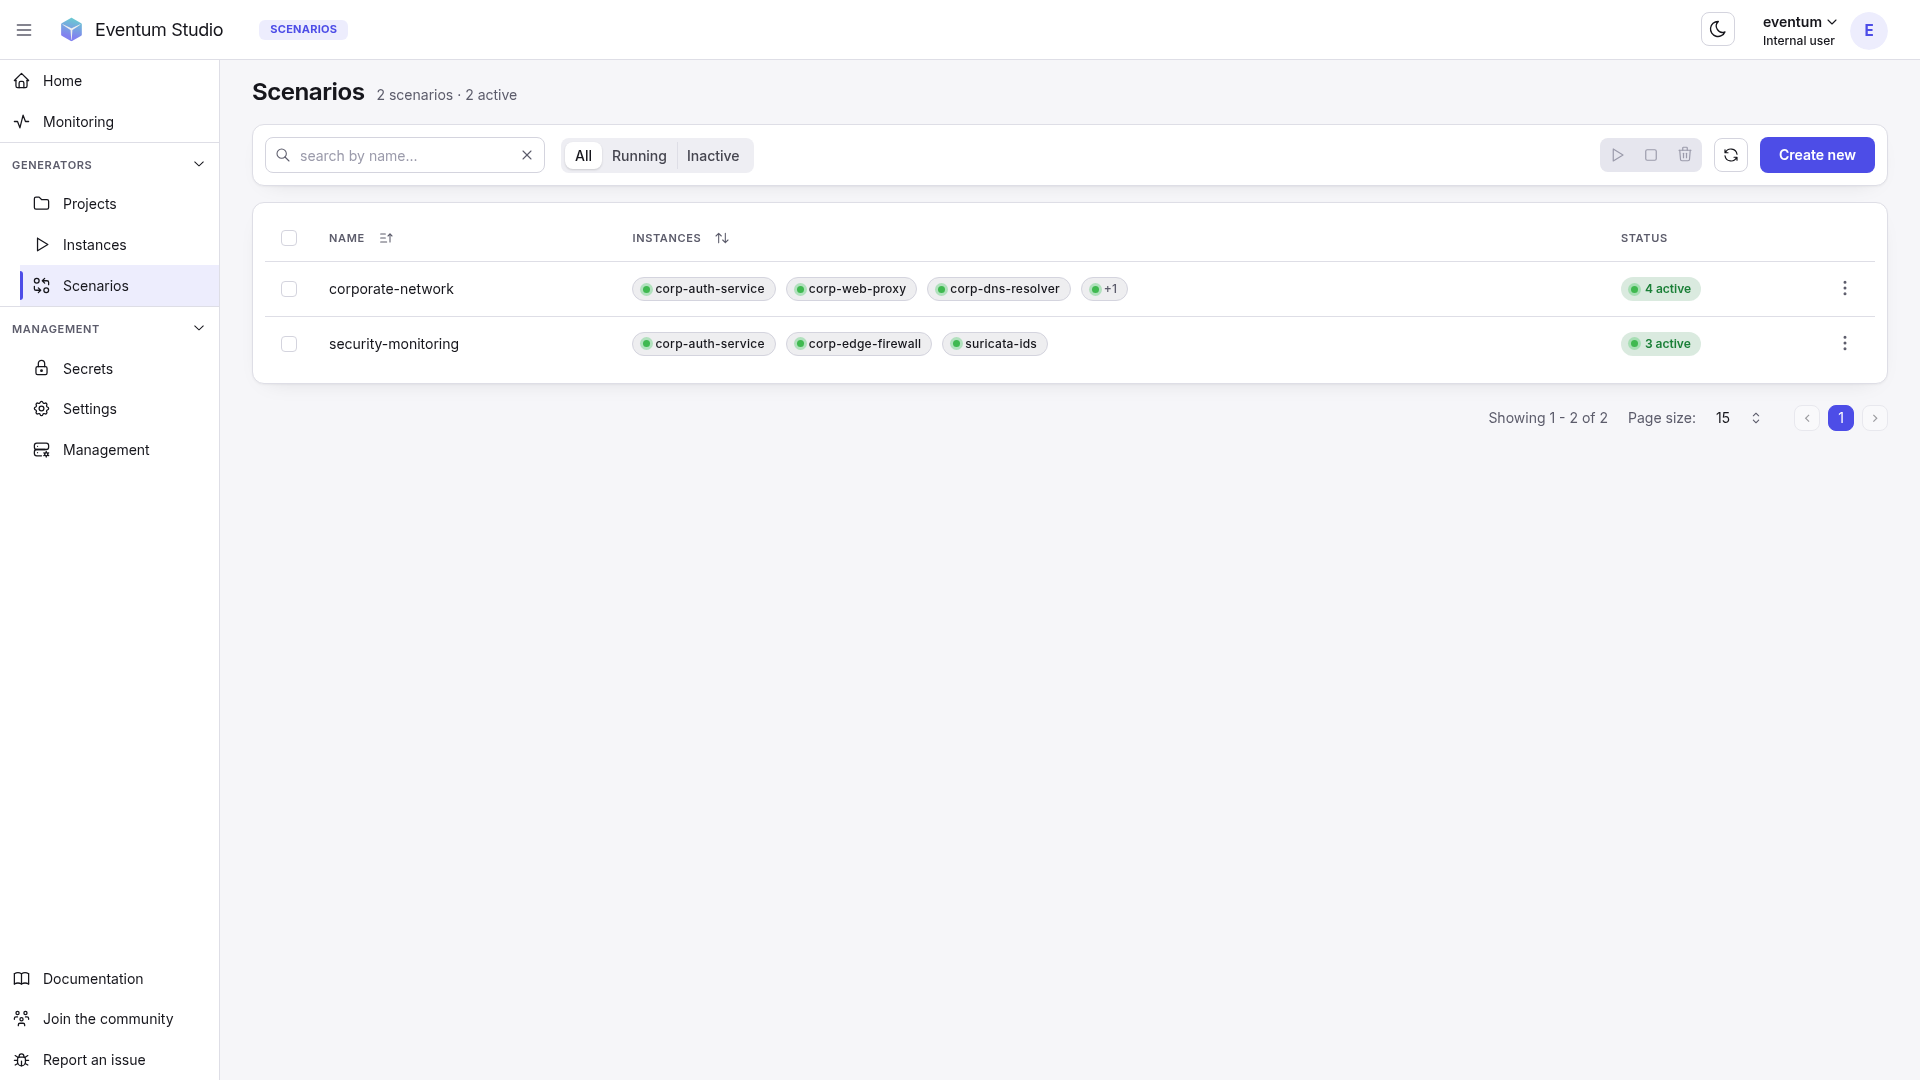1920x1080 pixels.
Task: Click corp-auth-service chip in security-monitoring row
Action: 704,344
